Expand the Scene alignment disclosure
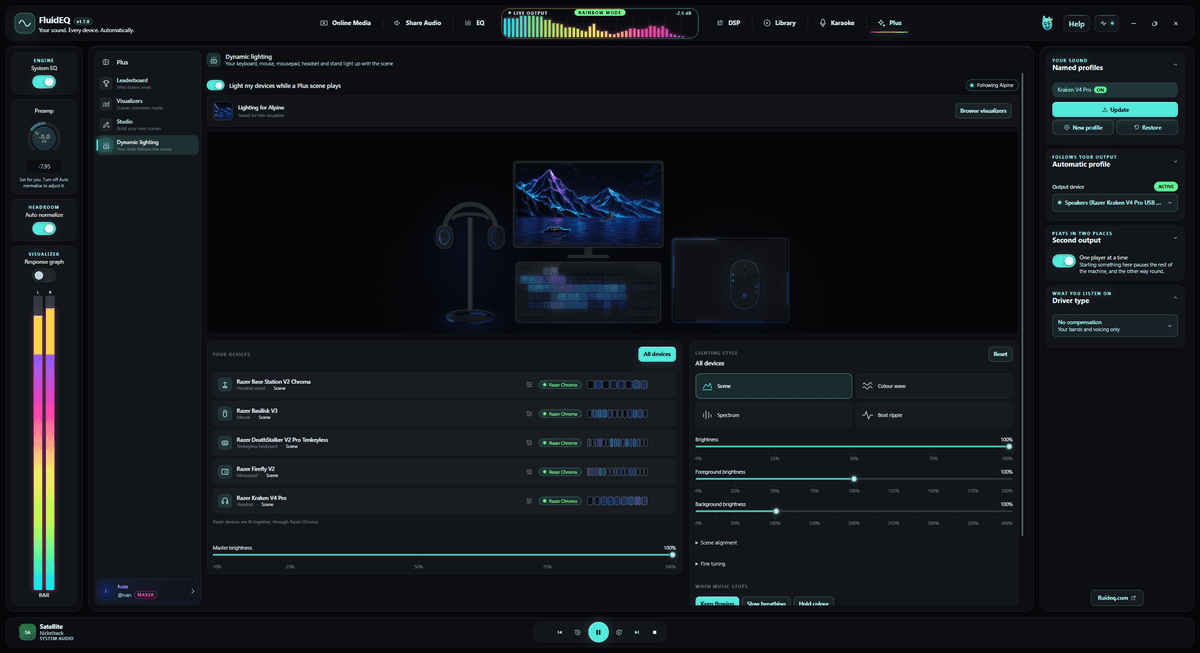The width and height of the screenshot is (1200, 653). click(x=717, y=542)
